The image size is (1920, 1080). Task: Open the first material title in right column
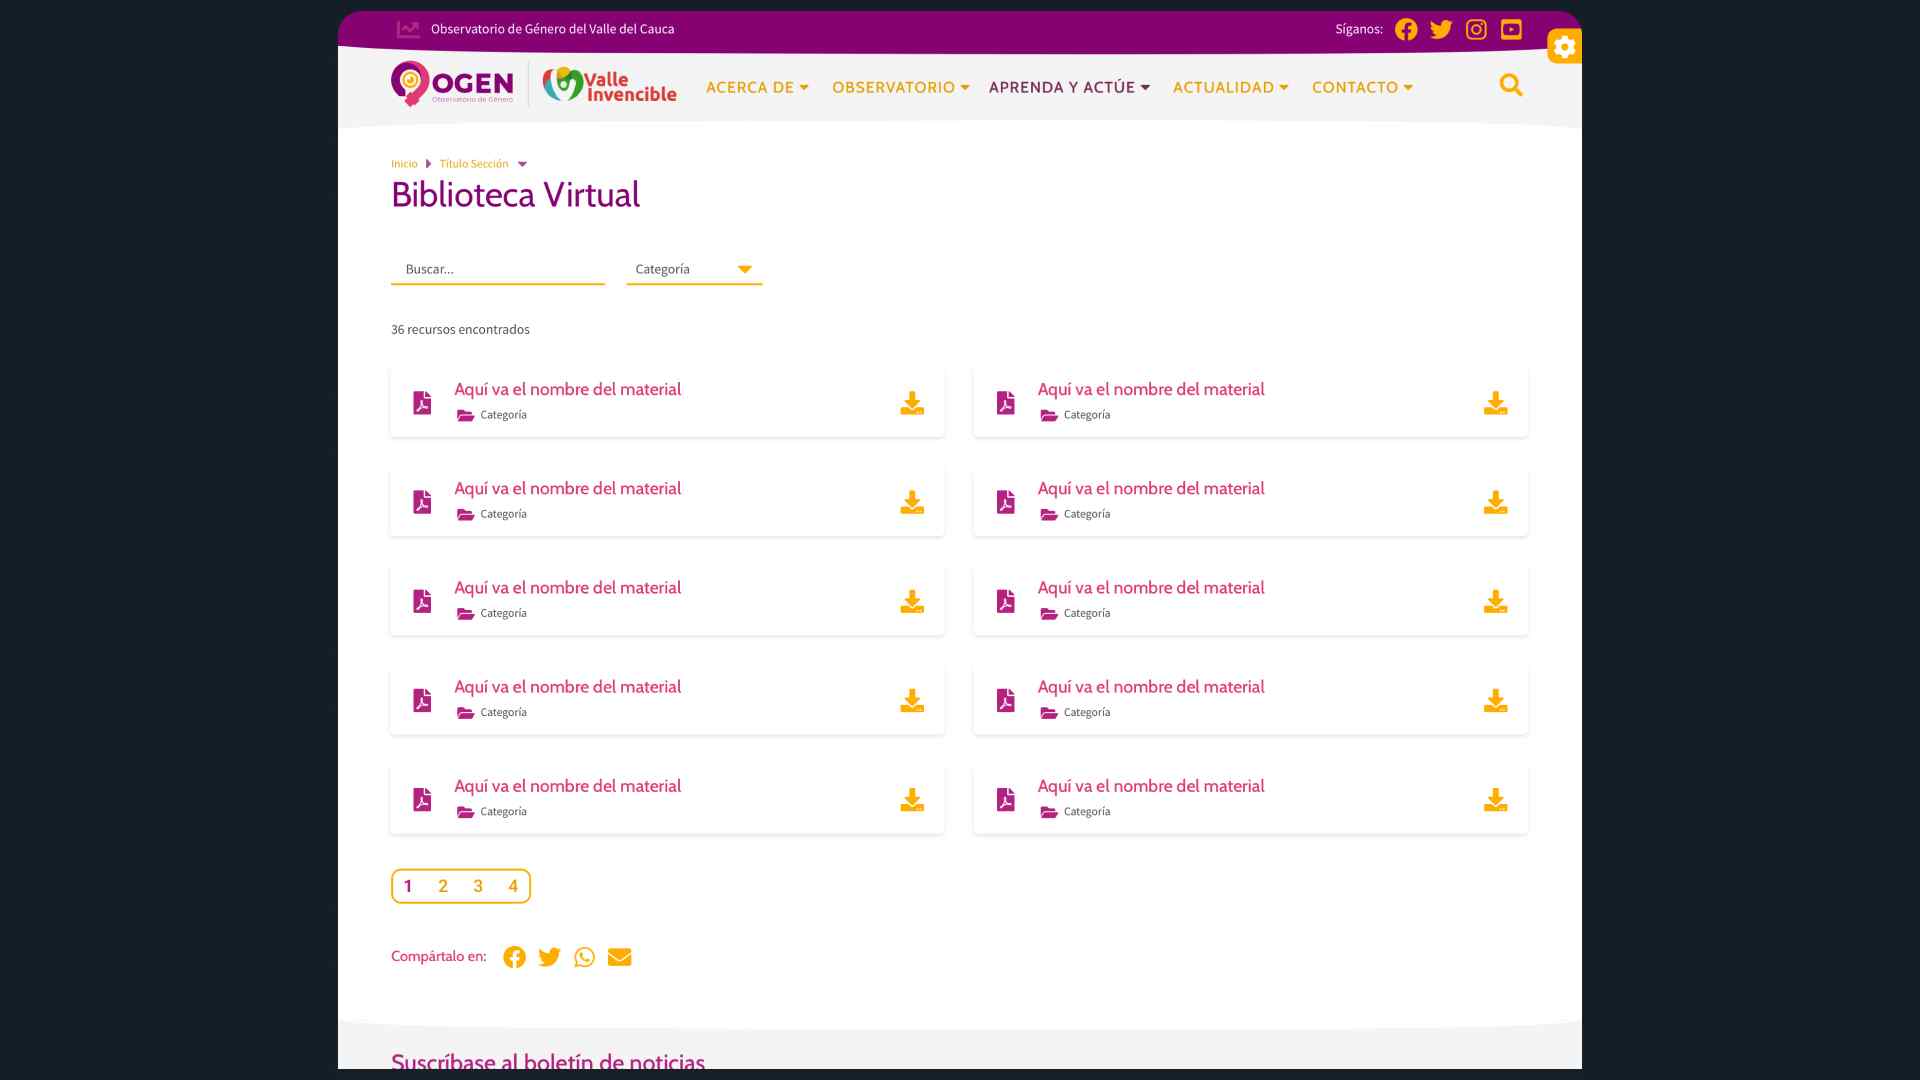coord(1150,389)
